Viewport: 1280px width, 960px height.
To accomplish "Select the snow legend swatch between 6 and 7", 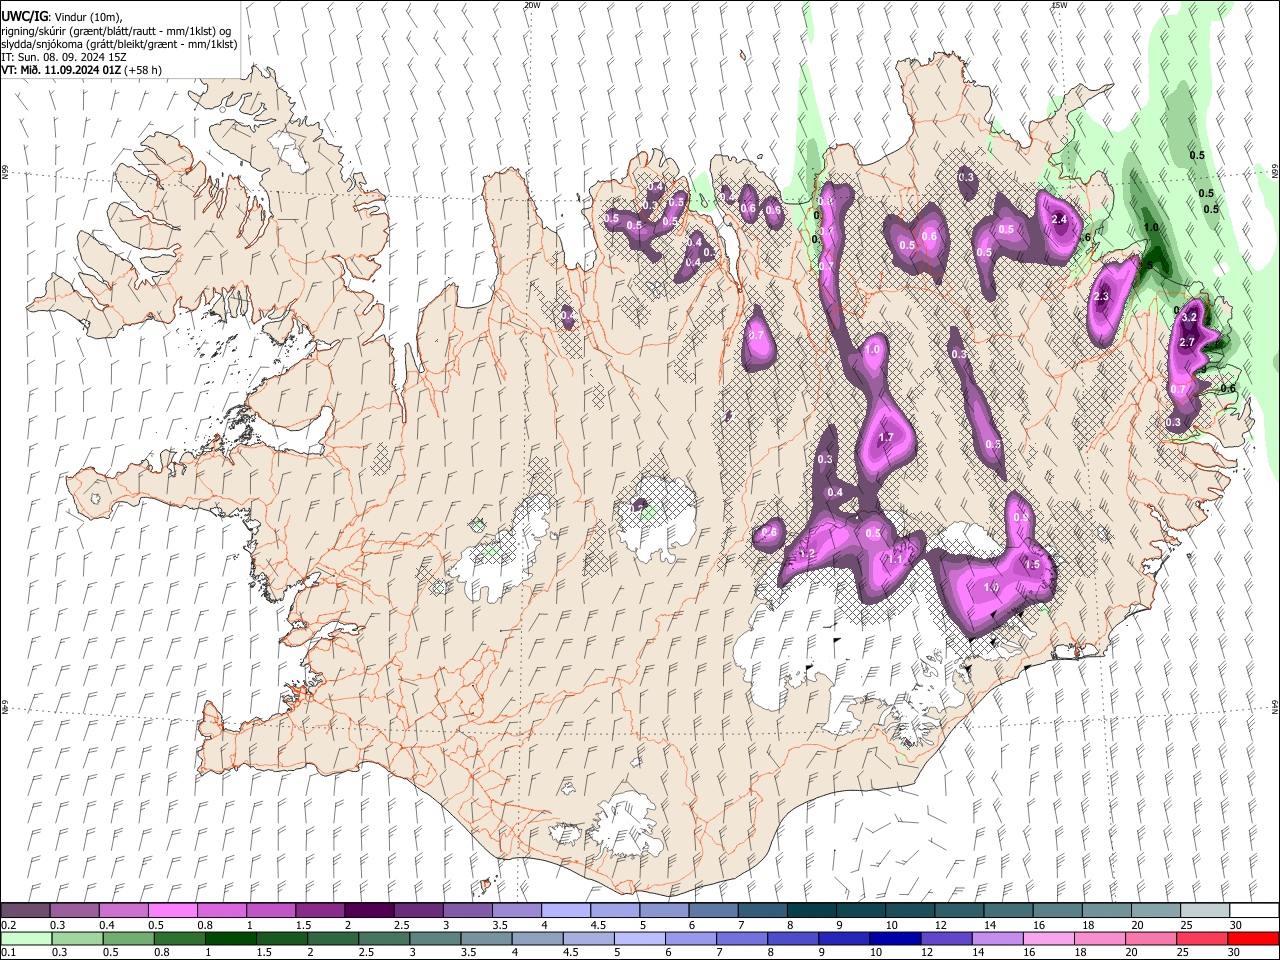I will (x=712, y=911).
